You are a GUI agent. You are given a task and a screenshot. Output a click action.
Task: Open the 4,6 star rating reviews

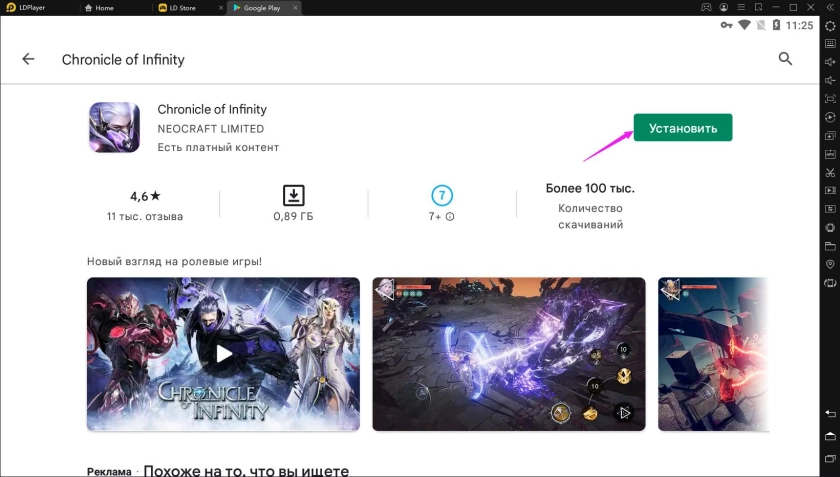[145, 196]
